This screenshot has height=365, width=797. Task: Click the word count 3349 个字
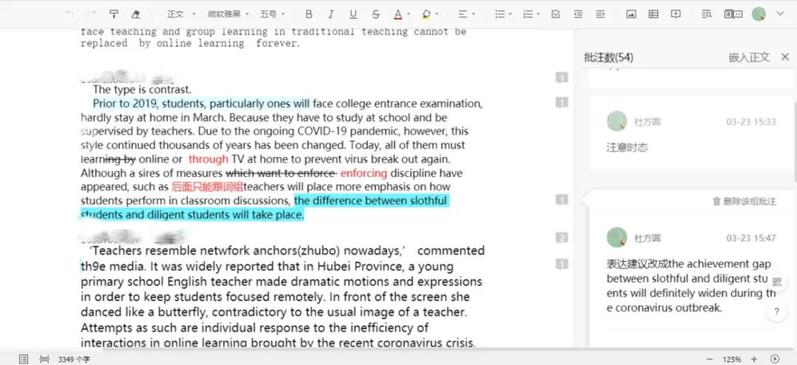coord(73,359)
